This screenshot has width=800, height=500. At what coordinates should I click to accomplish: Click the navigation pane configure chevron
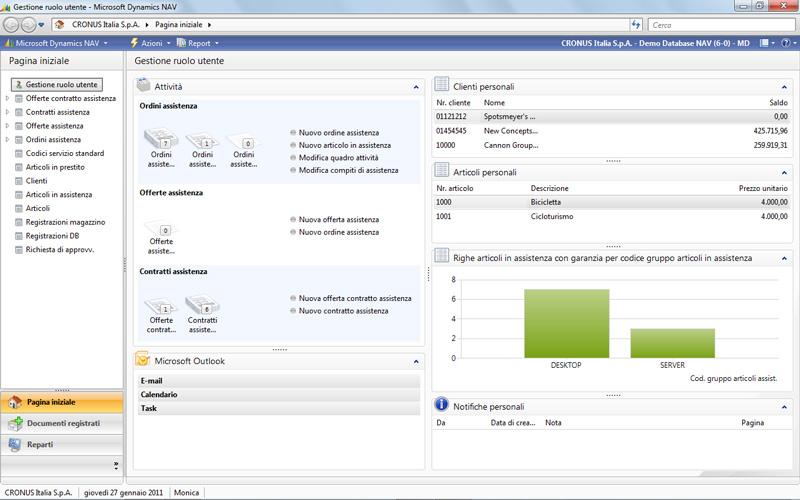click(116, 465)
